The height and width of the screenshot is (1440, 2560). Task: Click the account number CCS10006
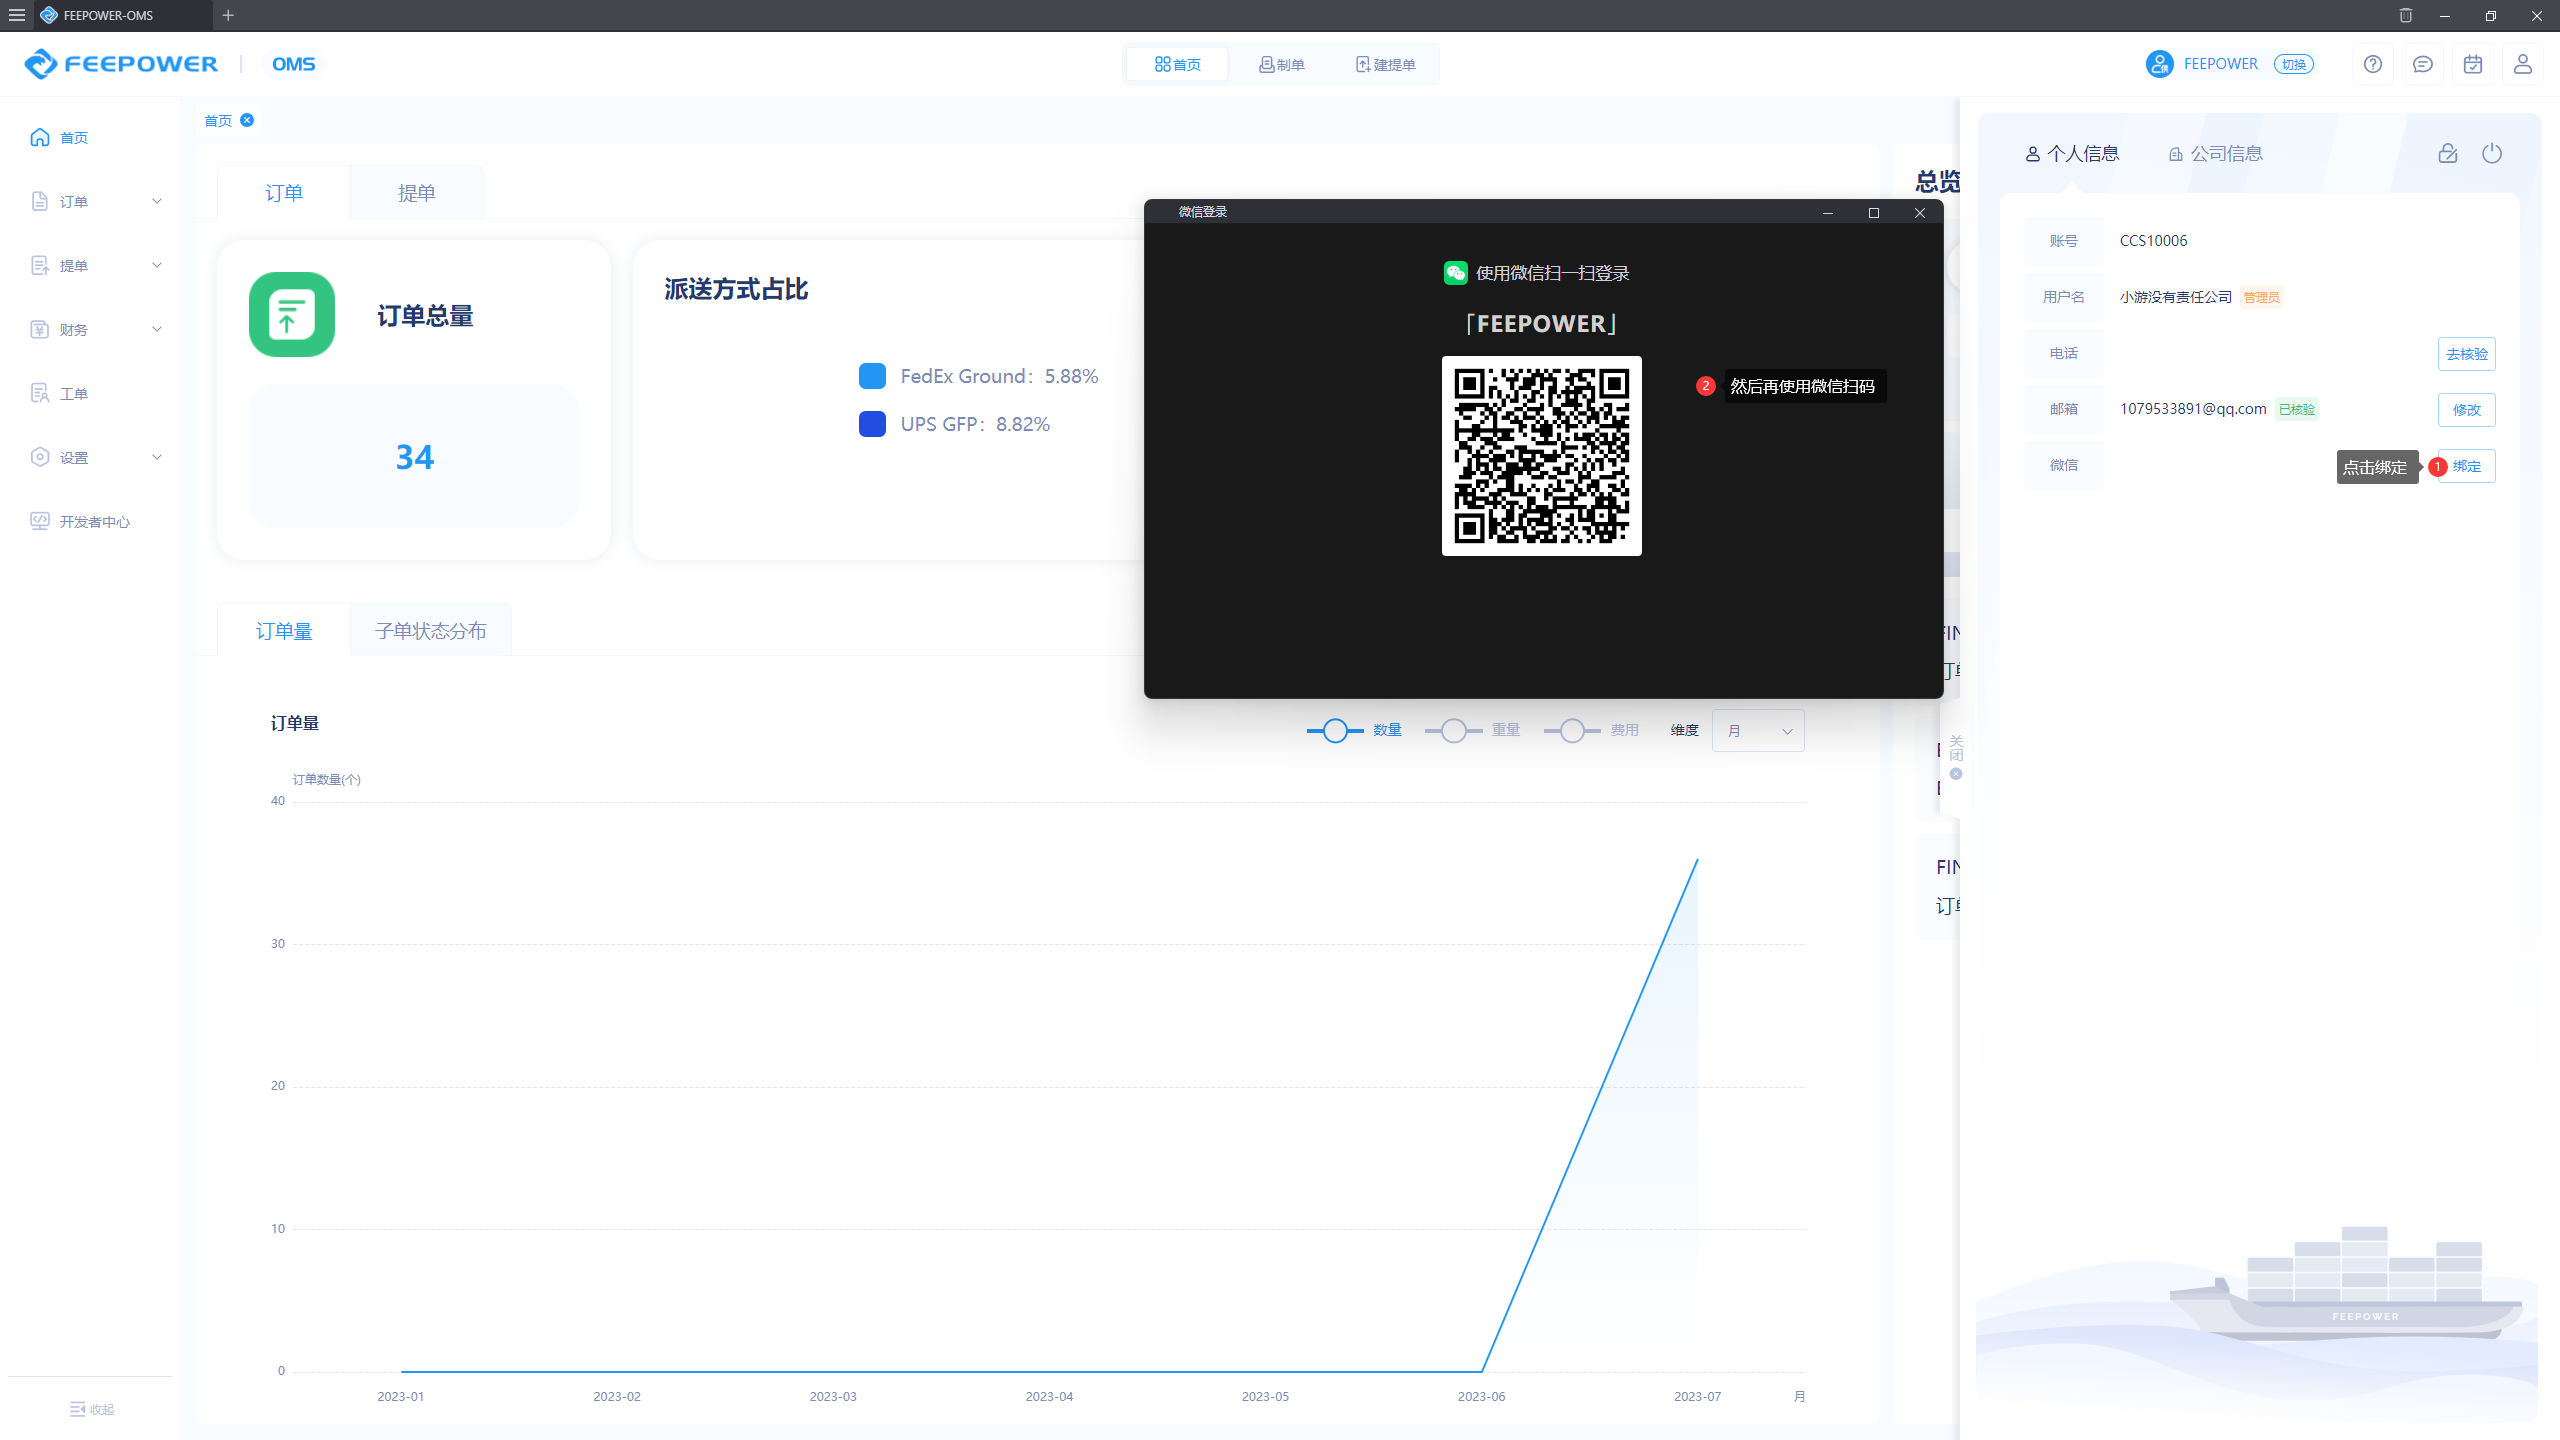pos(2153,241)
